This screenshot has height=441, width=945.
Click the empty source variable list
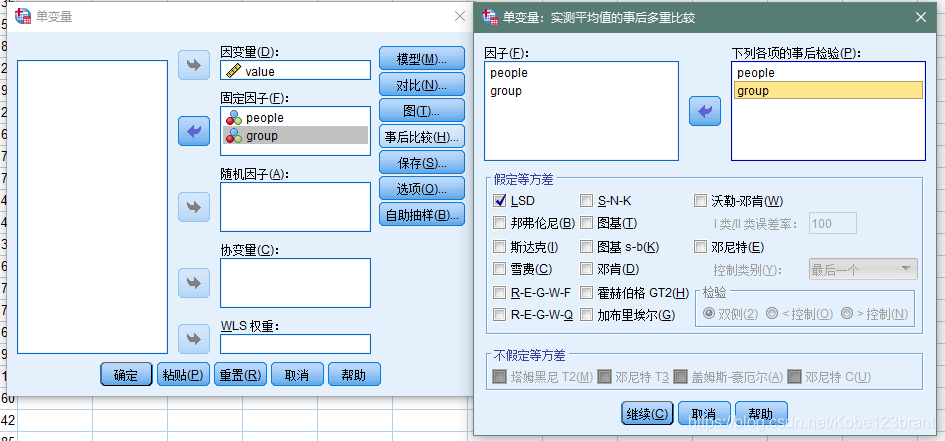coord(93,207)
